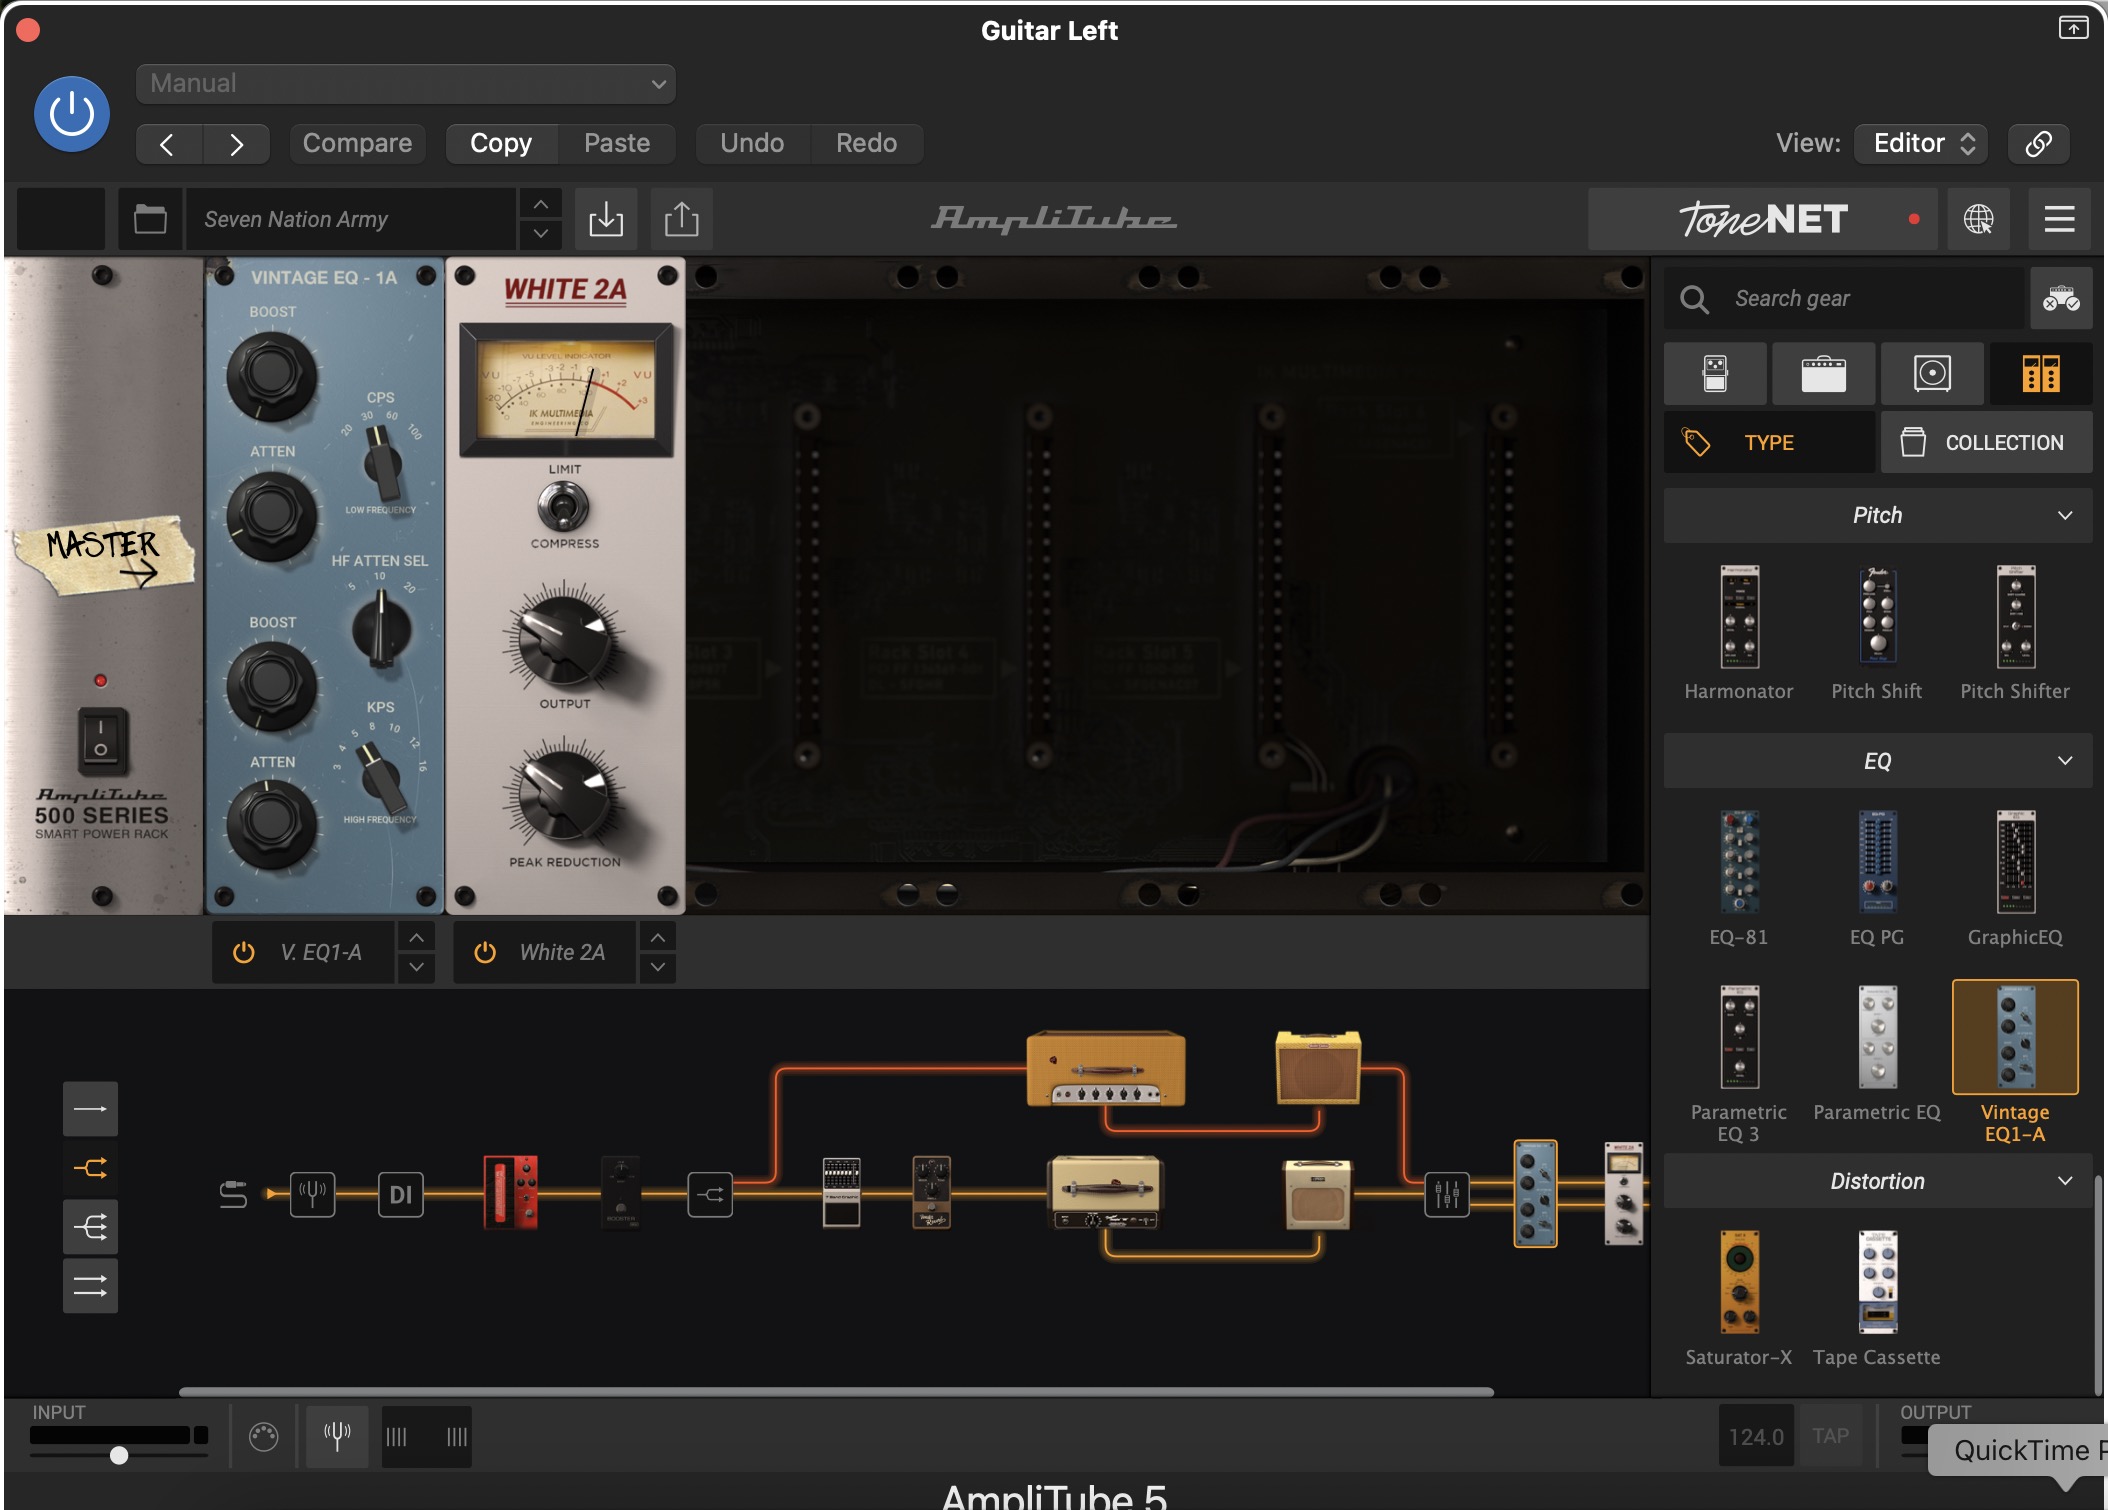Click the mixer block in signal chain
Image resolution: width=2108 pixels, height=1510 pixels.
(x=1446, y=1194)
